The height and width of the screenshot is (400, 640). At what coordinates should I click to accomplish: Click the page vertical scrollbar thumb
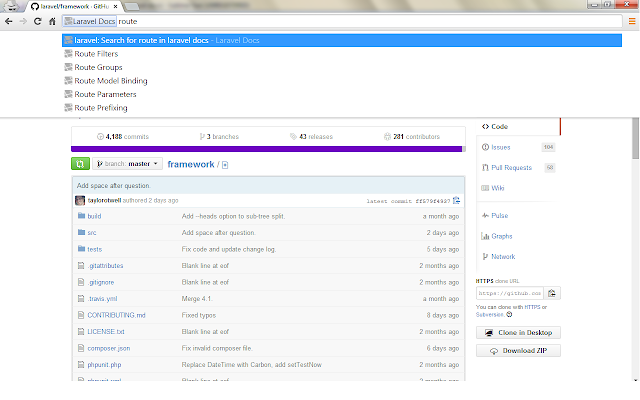pyautogui.click(x=636, y=139)
